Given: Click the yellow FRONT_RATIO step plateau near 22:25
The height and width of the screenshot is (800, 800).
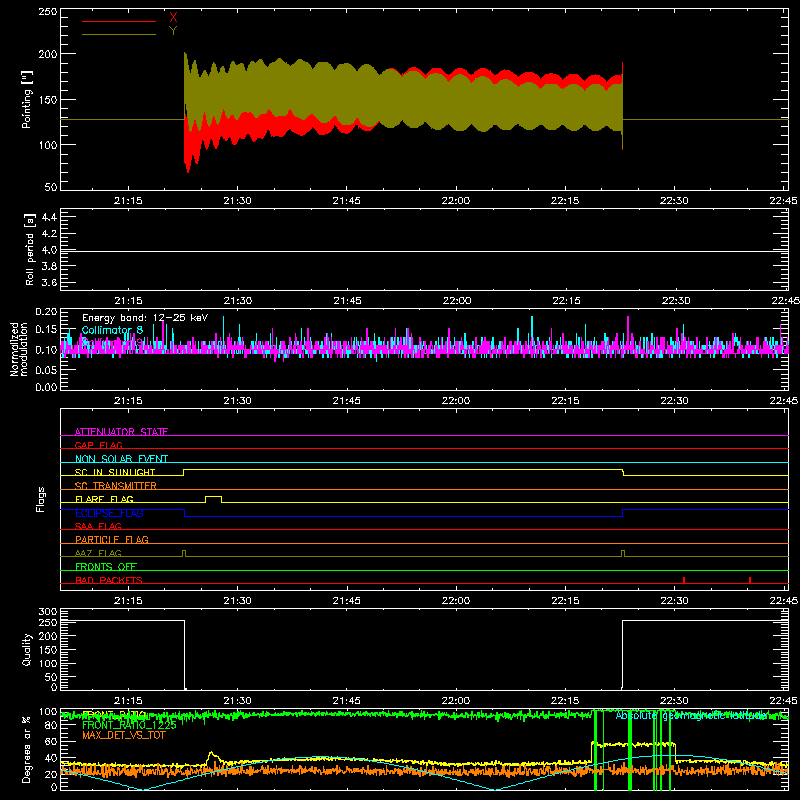Looking at the screenshot, I should [633, 744].
